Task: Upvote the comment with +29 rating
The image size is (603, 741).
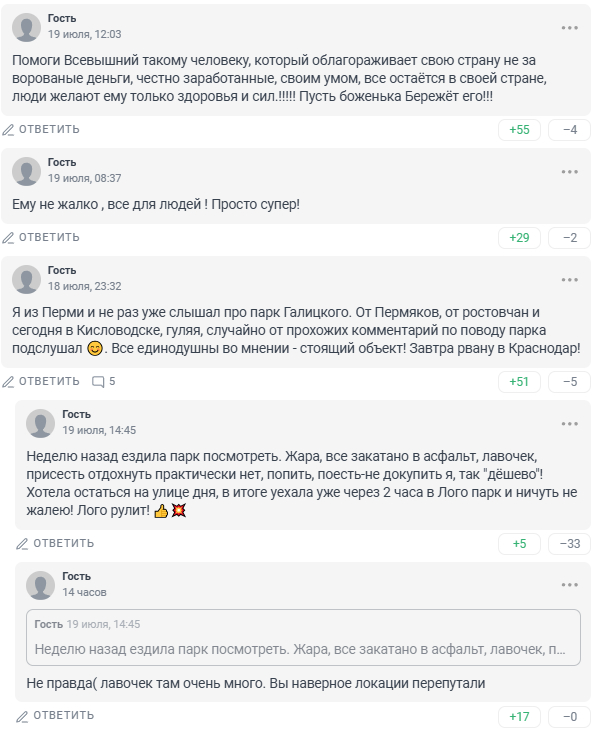Action: [x=519, y=238]
